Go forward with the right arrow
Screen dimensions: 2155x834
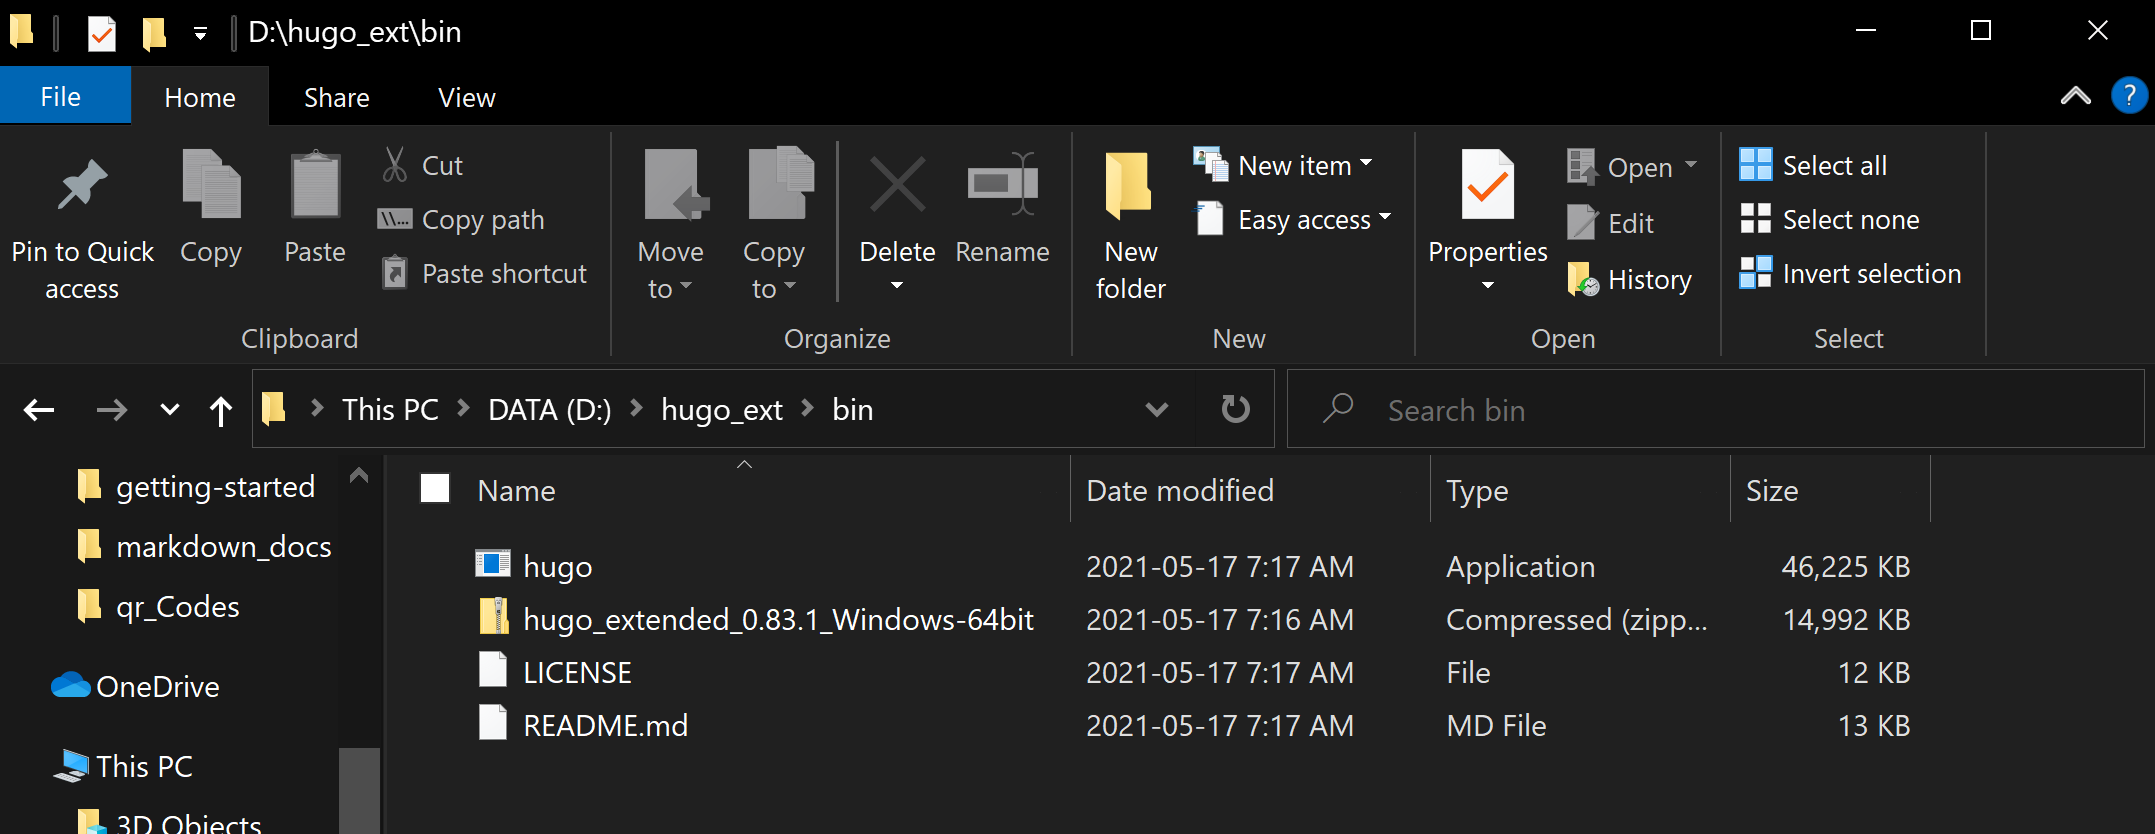[111, 410]
